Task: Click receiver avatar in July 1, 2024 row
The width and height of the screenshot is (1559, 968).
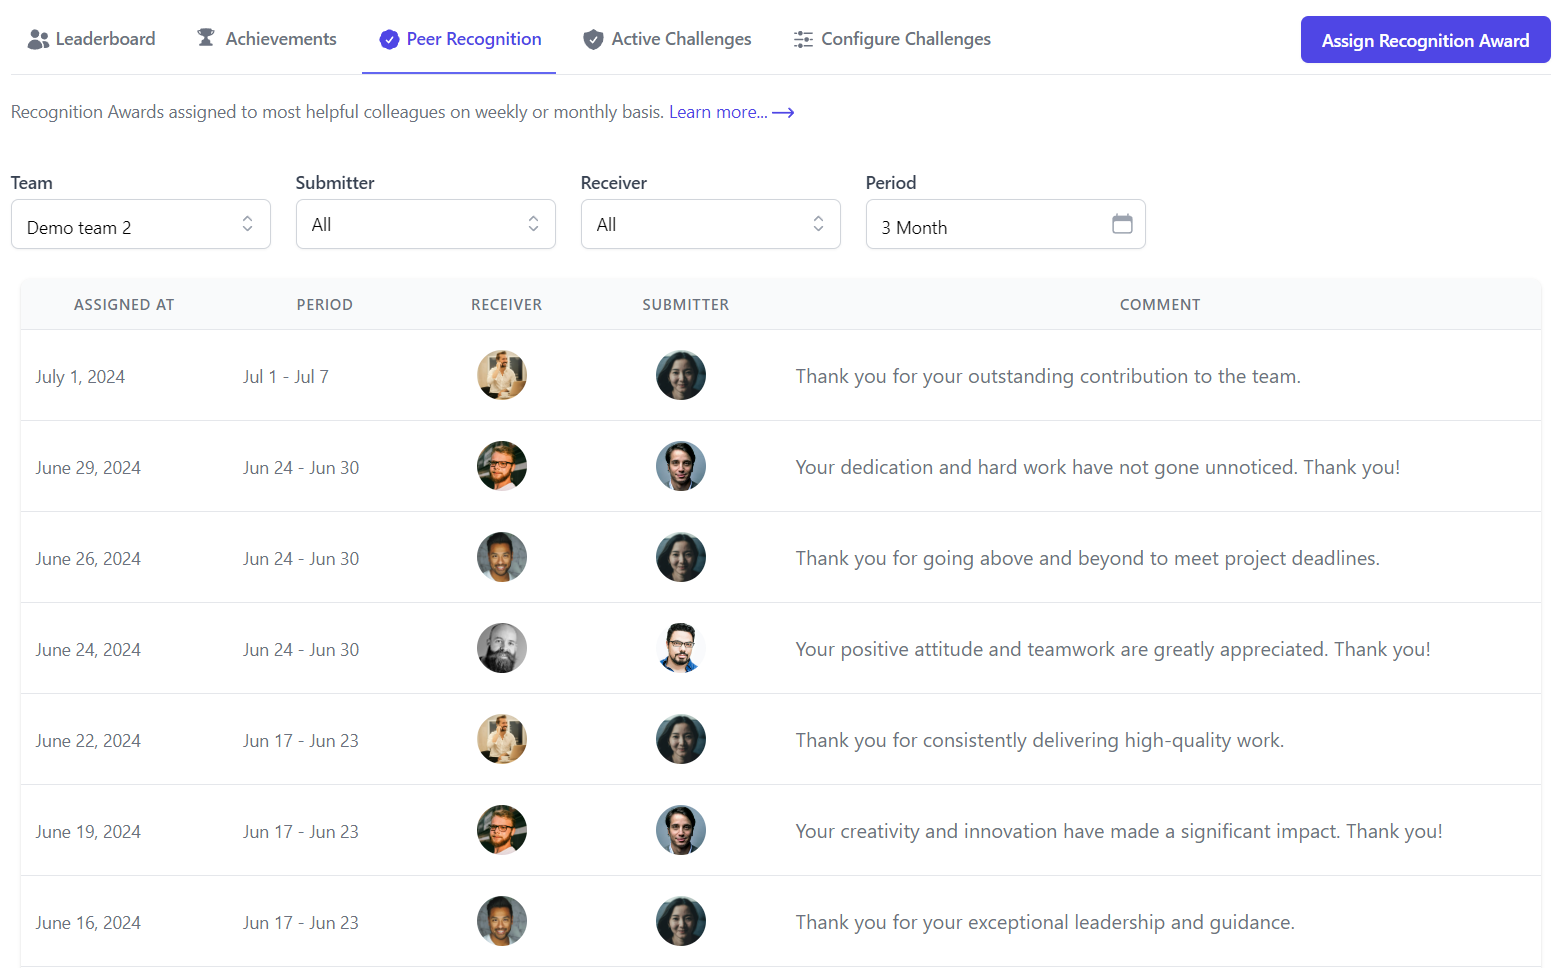Action: (x=502, y=375)
